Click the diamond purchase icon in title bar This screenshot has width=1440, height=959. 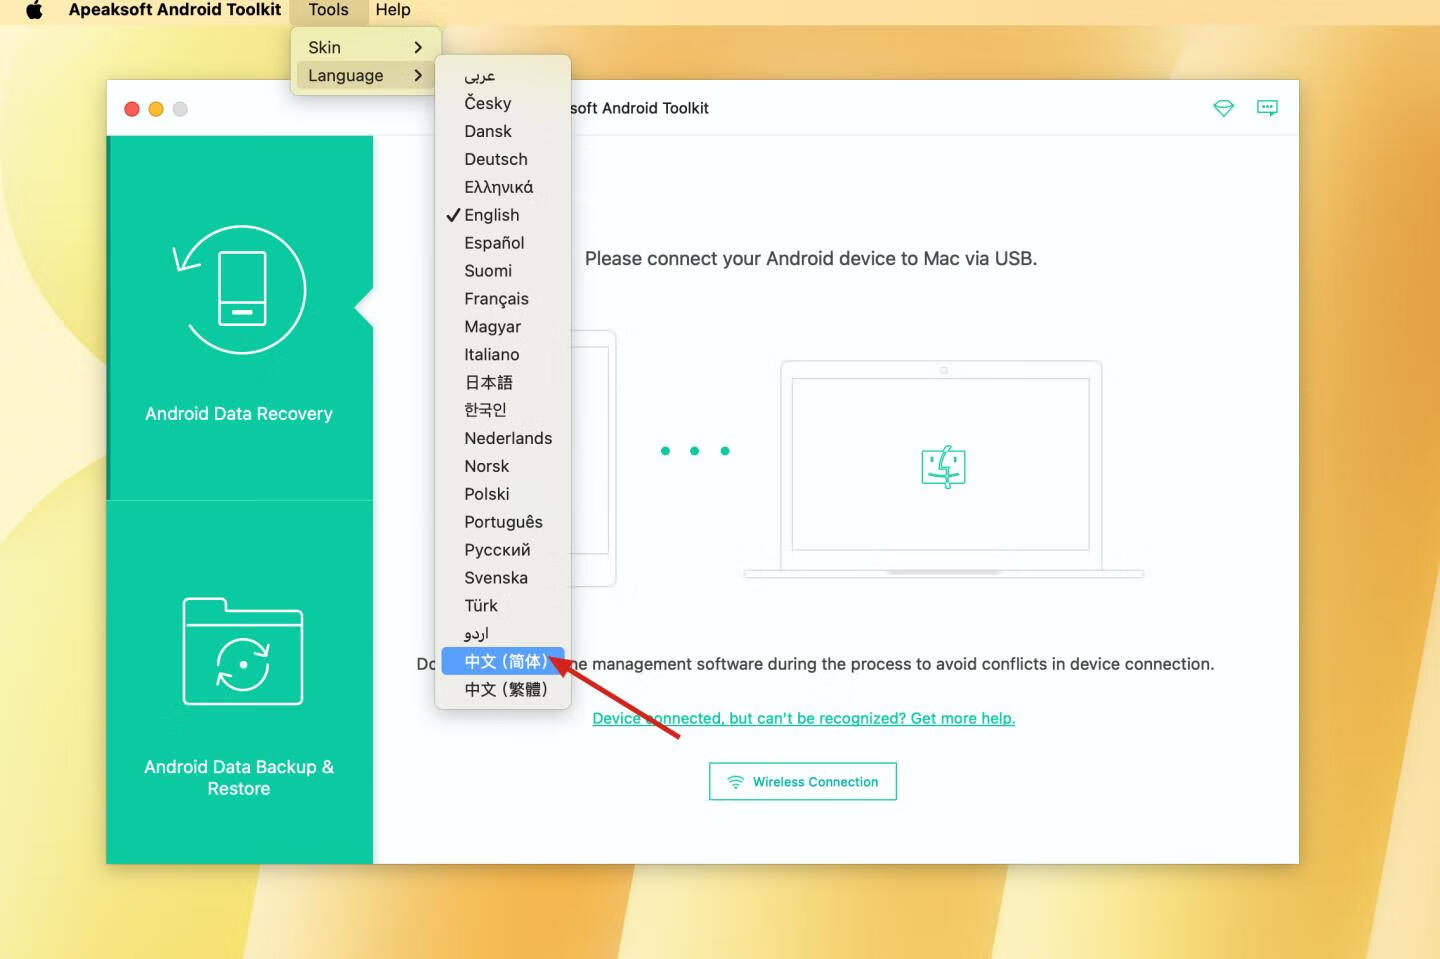point(1223,108)
